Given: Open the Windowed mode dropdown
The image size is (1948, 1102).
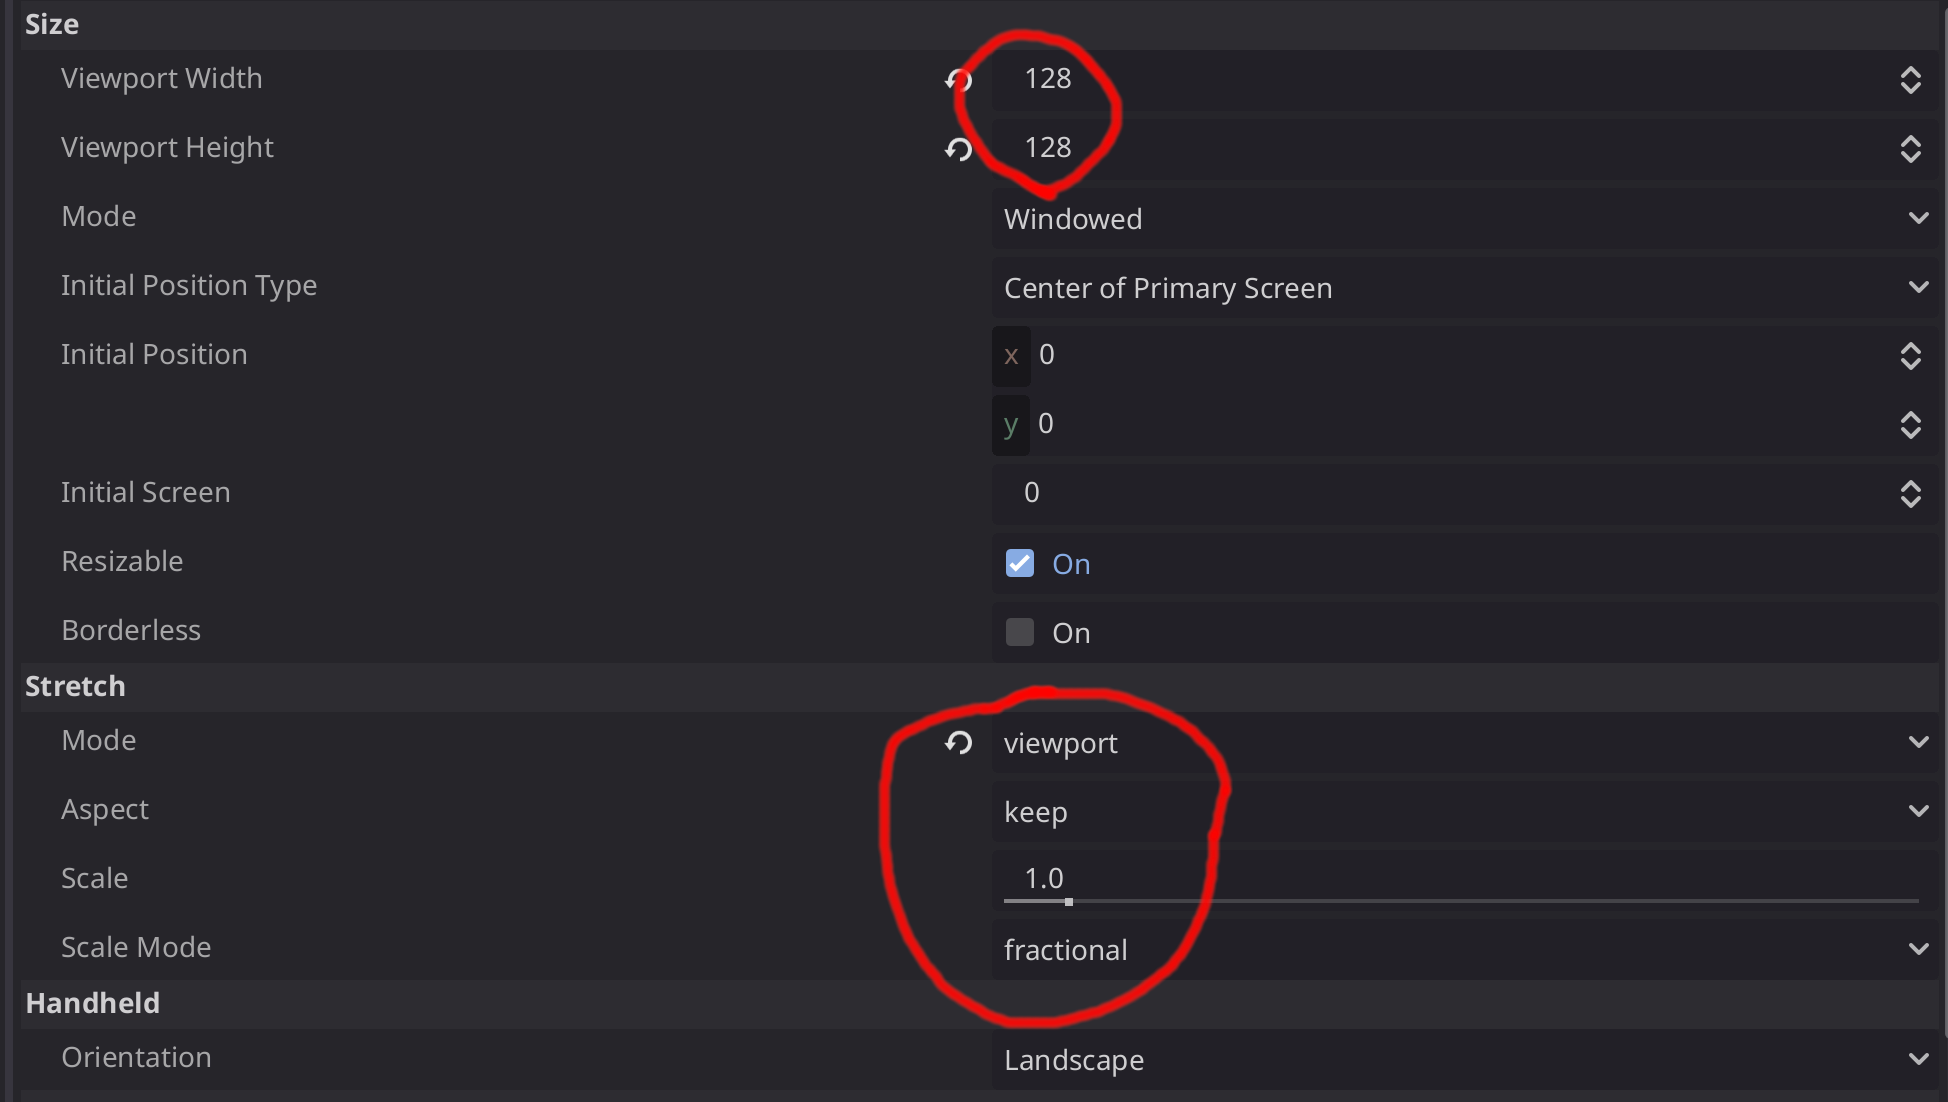Looking at the screenshot, I should 1460,219.
